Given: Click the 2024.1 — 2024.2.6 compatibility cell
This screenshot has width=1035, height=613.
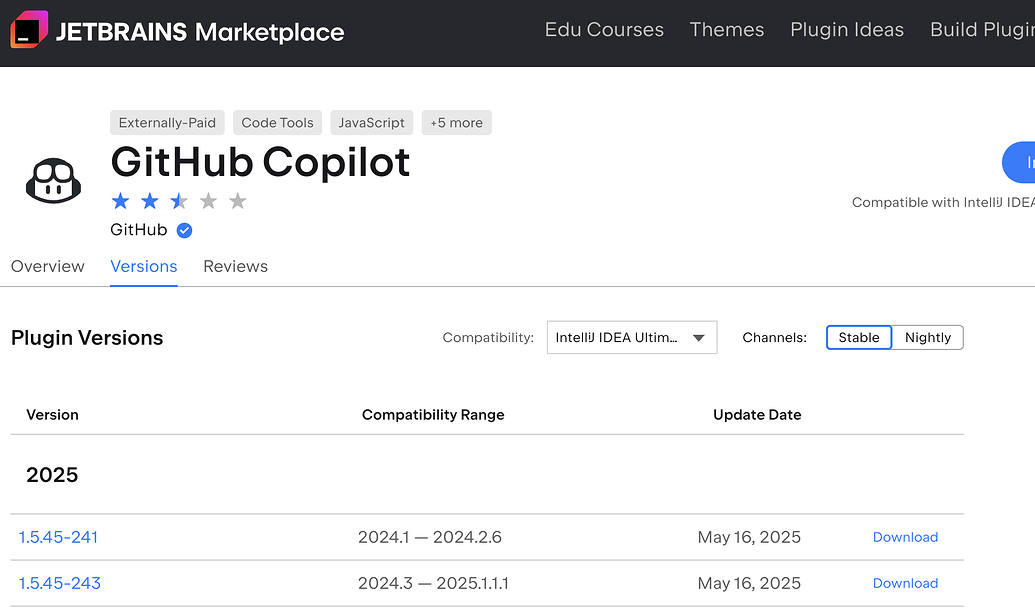Looking at the screenshot, I should tap(430, 537).
